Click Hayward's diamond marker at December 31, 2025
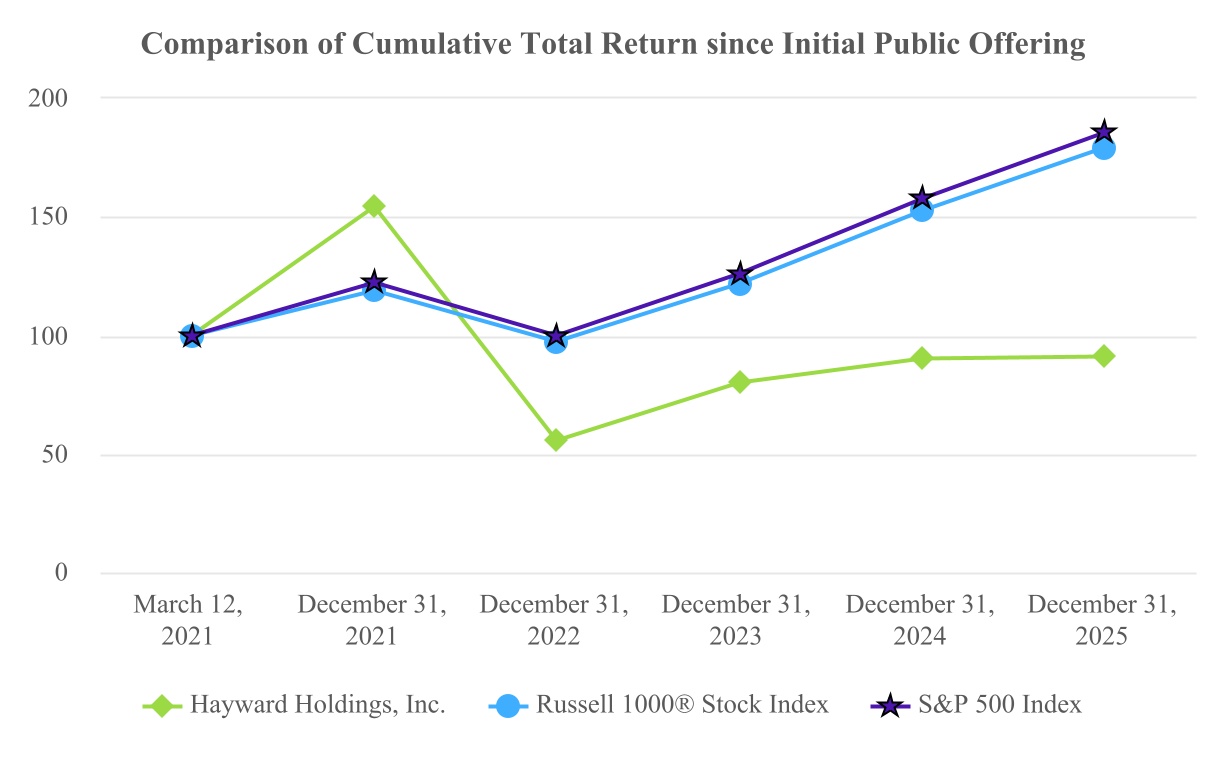Viewport: 1226px width, 760px height. point(1104,356)
